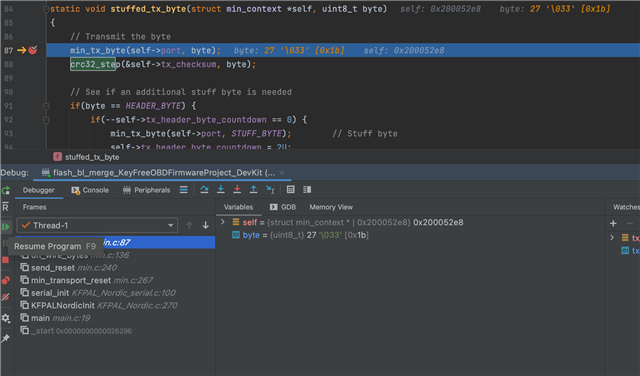The width and height of the screenshot is (640, 376).
Task: Select the send_reset min.c:240 frame
Action: [115, 268]
